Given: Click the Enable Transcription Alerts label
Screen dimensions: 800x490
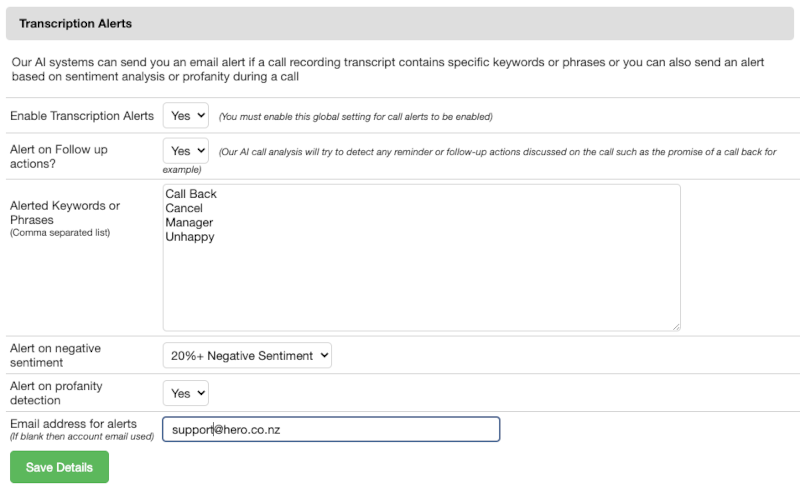Looking at the screenshot, I should click(82, 116).
